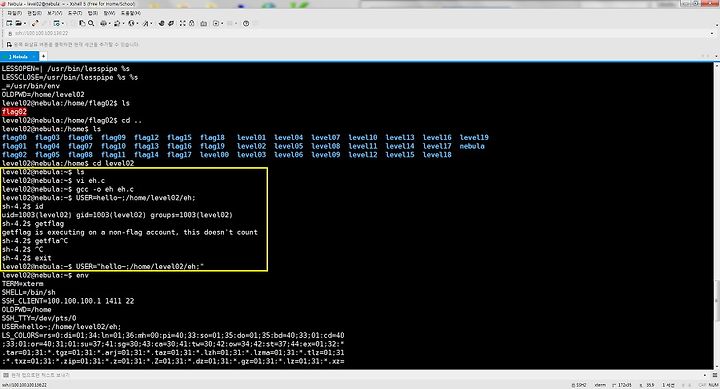Screen dimensions: 720x389
Task: Open the Edit menu (편집)
Action: coord(34,13)
